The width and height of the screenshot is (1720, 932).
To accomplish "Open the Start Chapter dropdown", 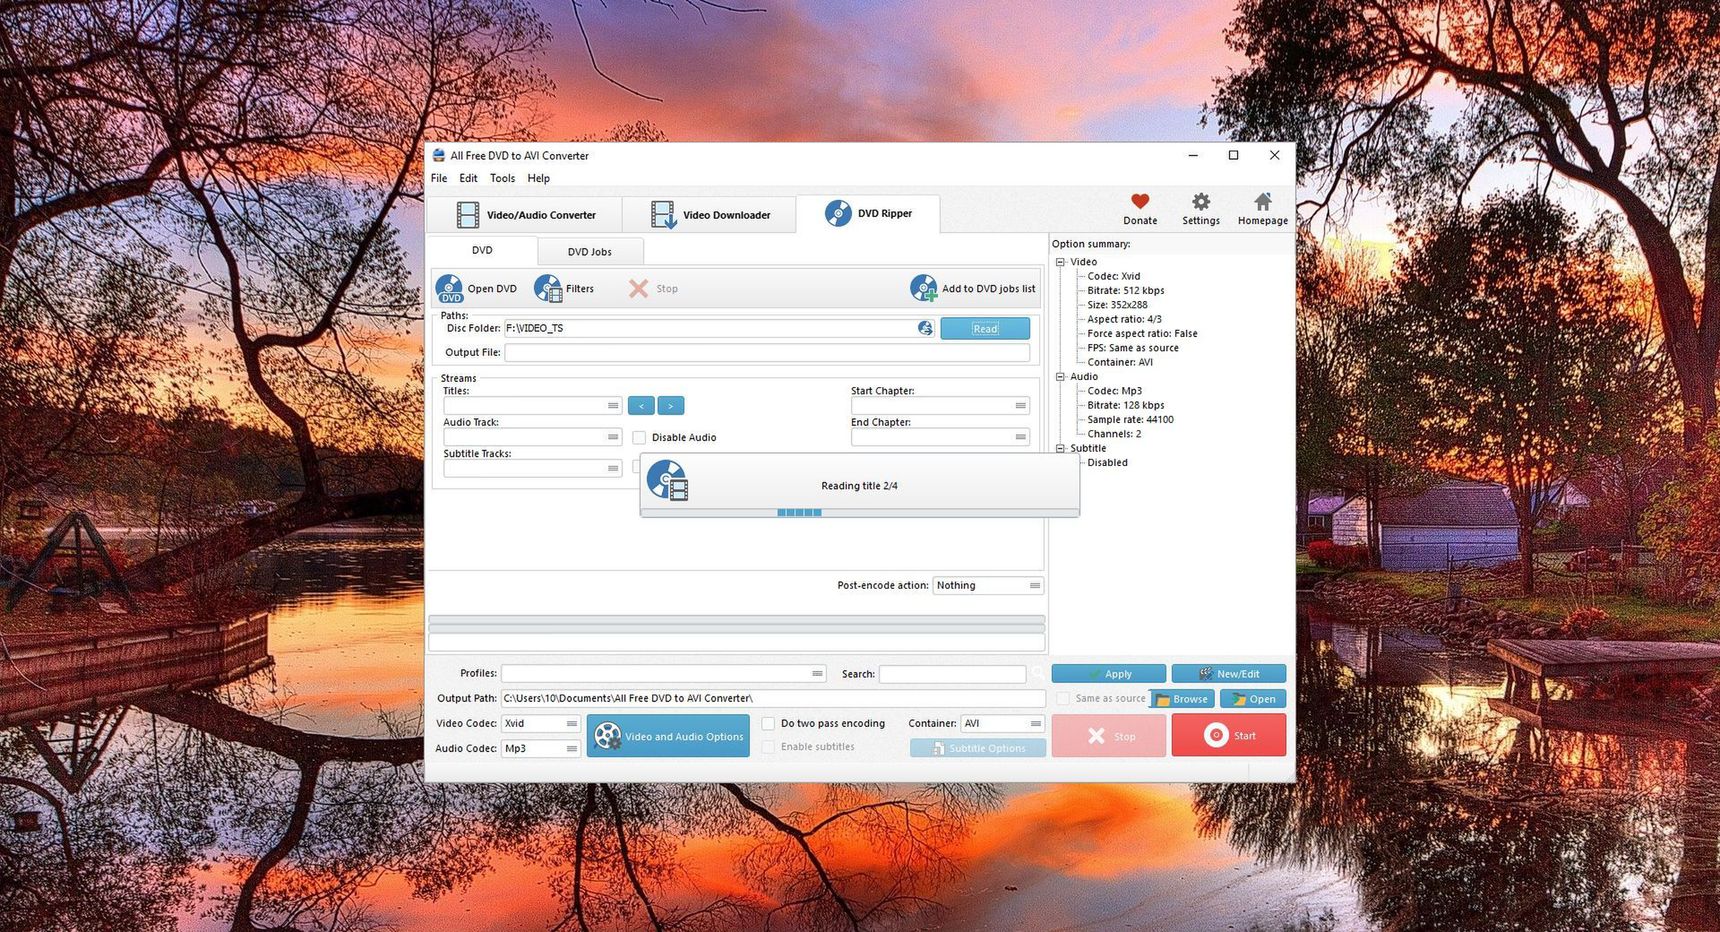I will 940,406.
